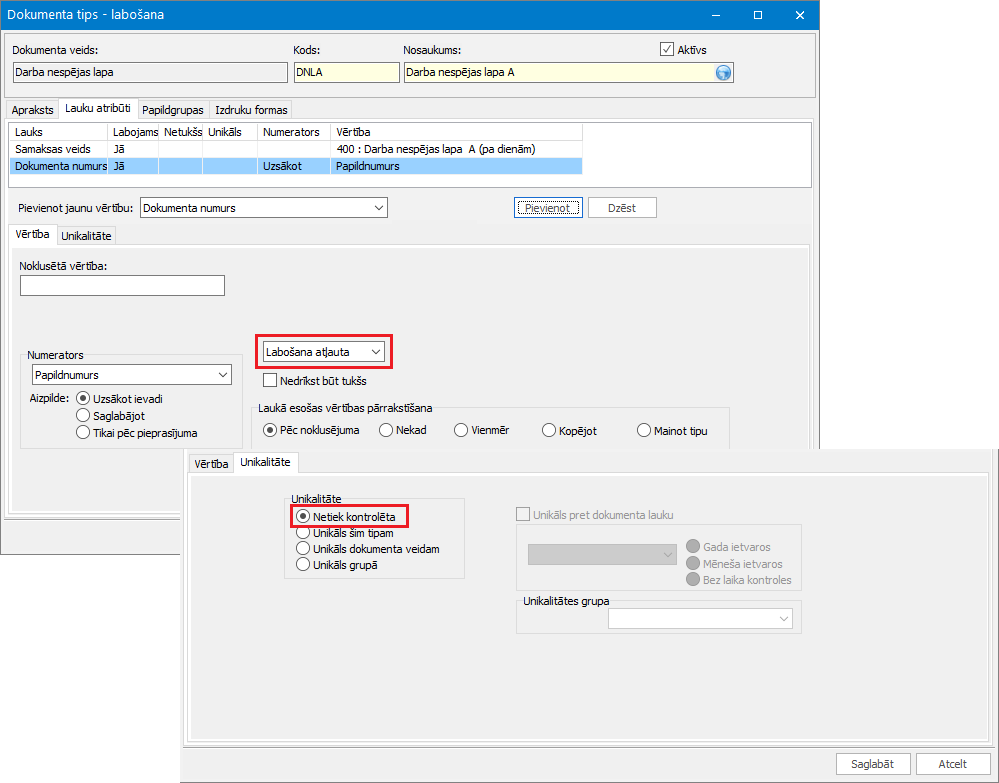999x783 pixels.
Task: Click the Labojams column header
Action: click(133, 132)
